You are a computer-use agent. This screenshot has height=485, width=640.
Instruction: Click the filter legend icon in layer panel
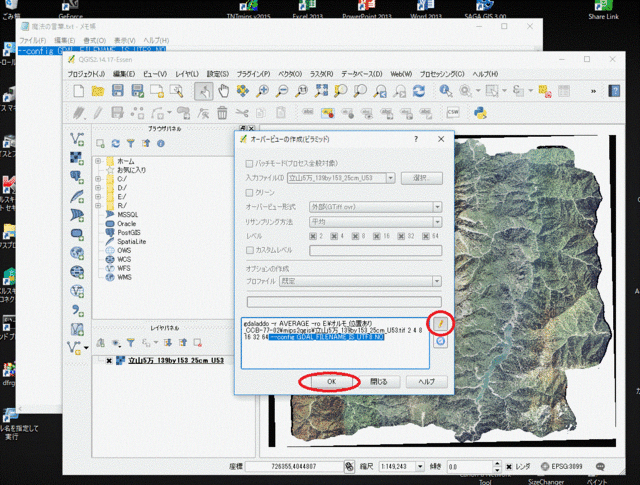131,343
